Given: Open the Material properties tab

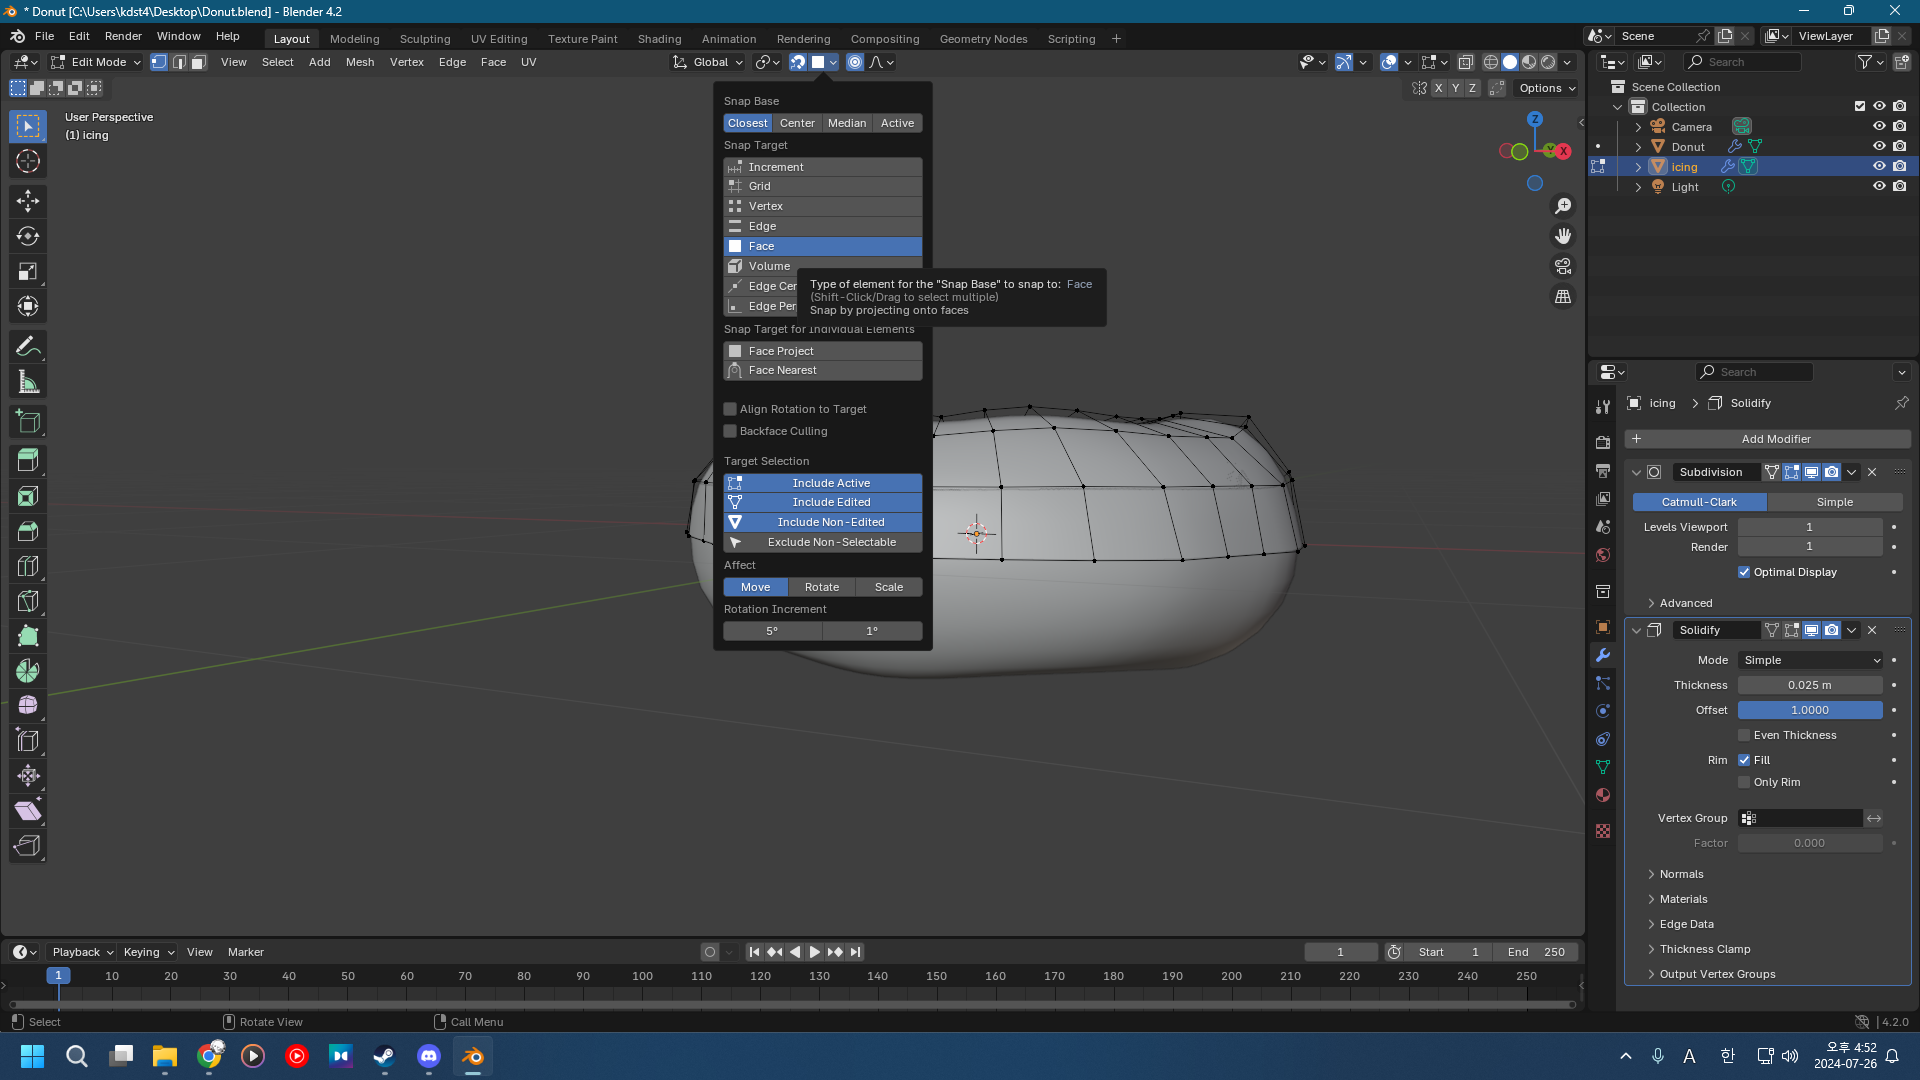Looking at the screenshot, I should point(1603,795).
